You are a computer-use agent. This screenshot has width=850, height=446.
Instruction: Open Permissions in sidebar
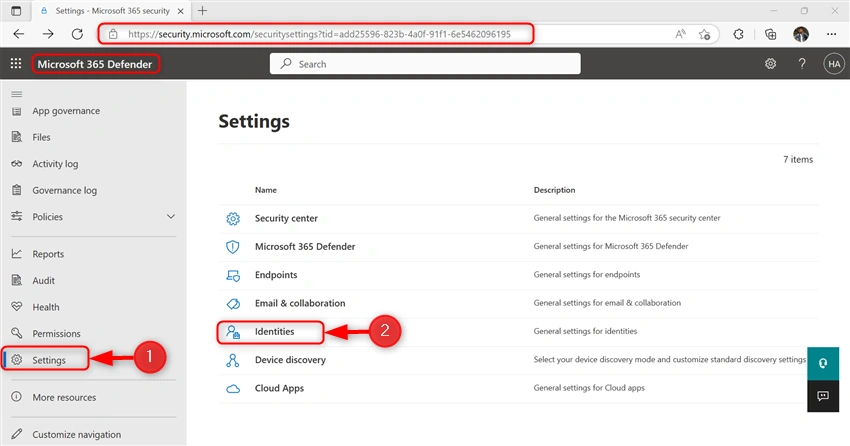[x=56, y=334]
